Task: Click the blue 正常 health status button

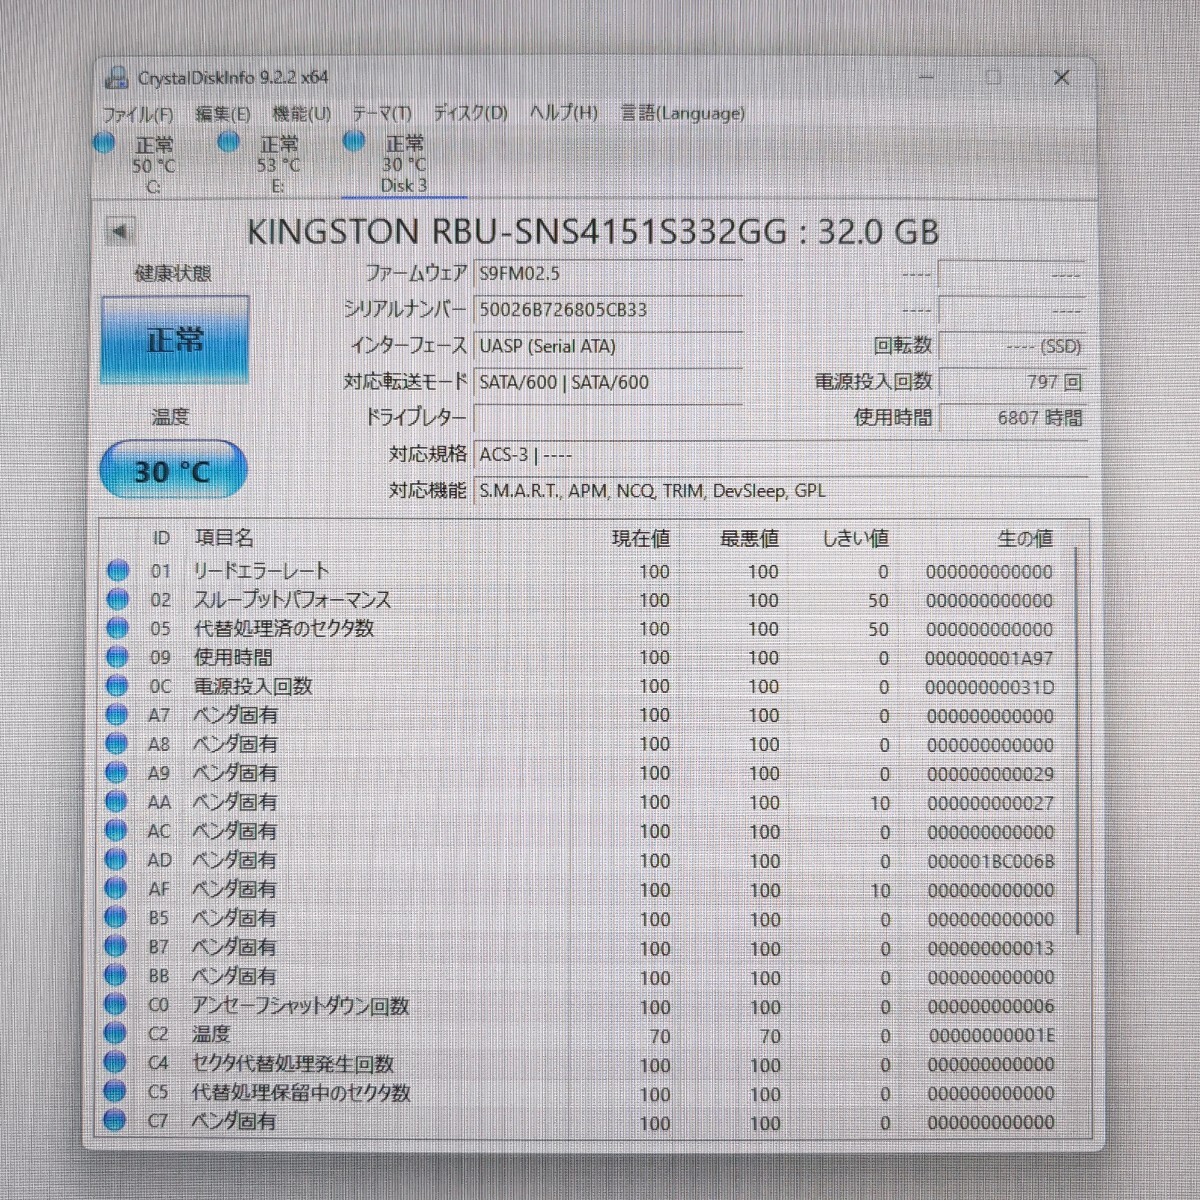Action: (x=174, y=340)
